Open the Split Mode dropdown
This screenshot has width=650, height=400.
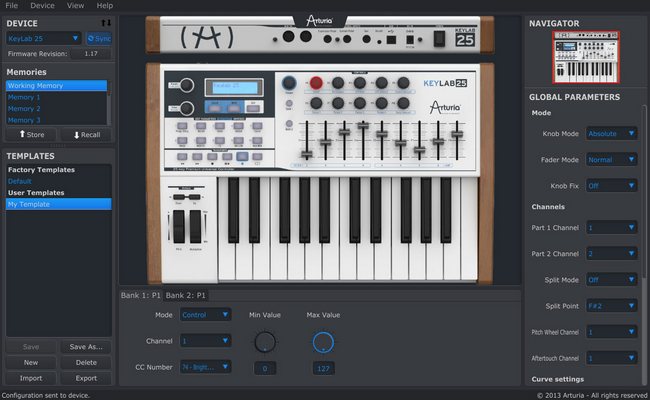pos(611,280)
